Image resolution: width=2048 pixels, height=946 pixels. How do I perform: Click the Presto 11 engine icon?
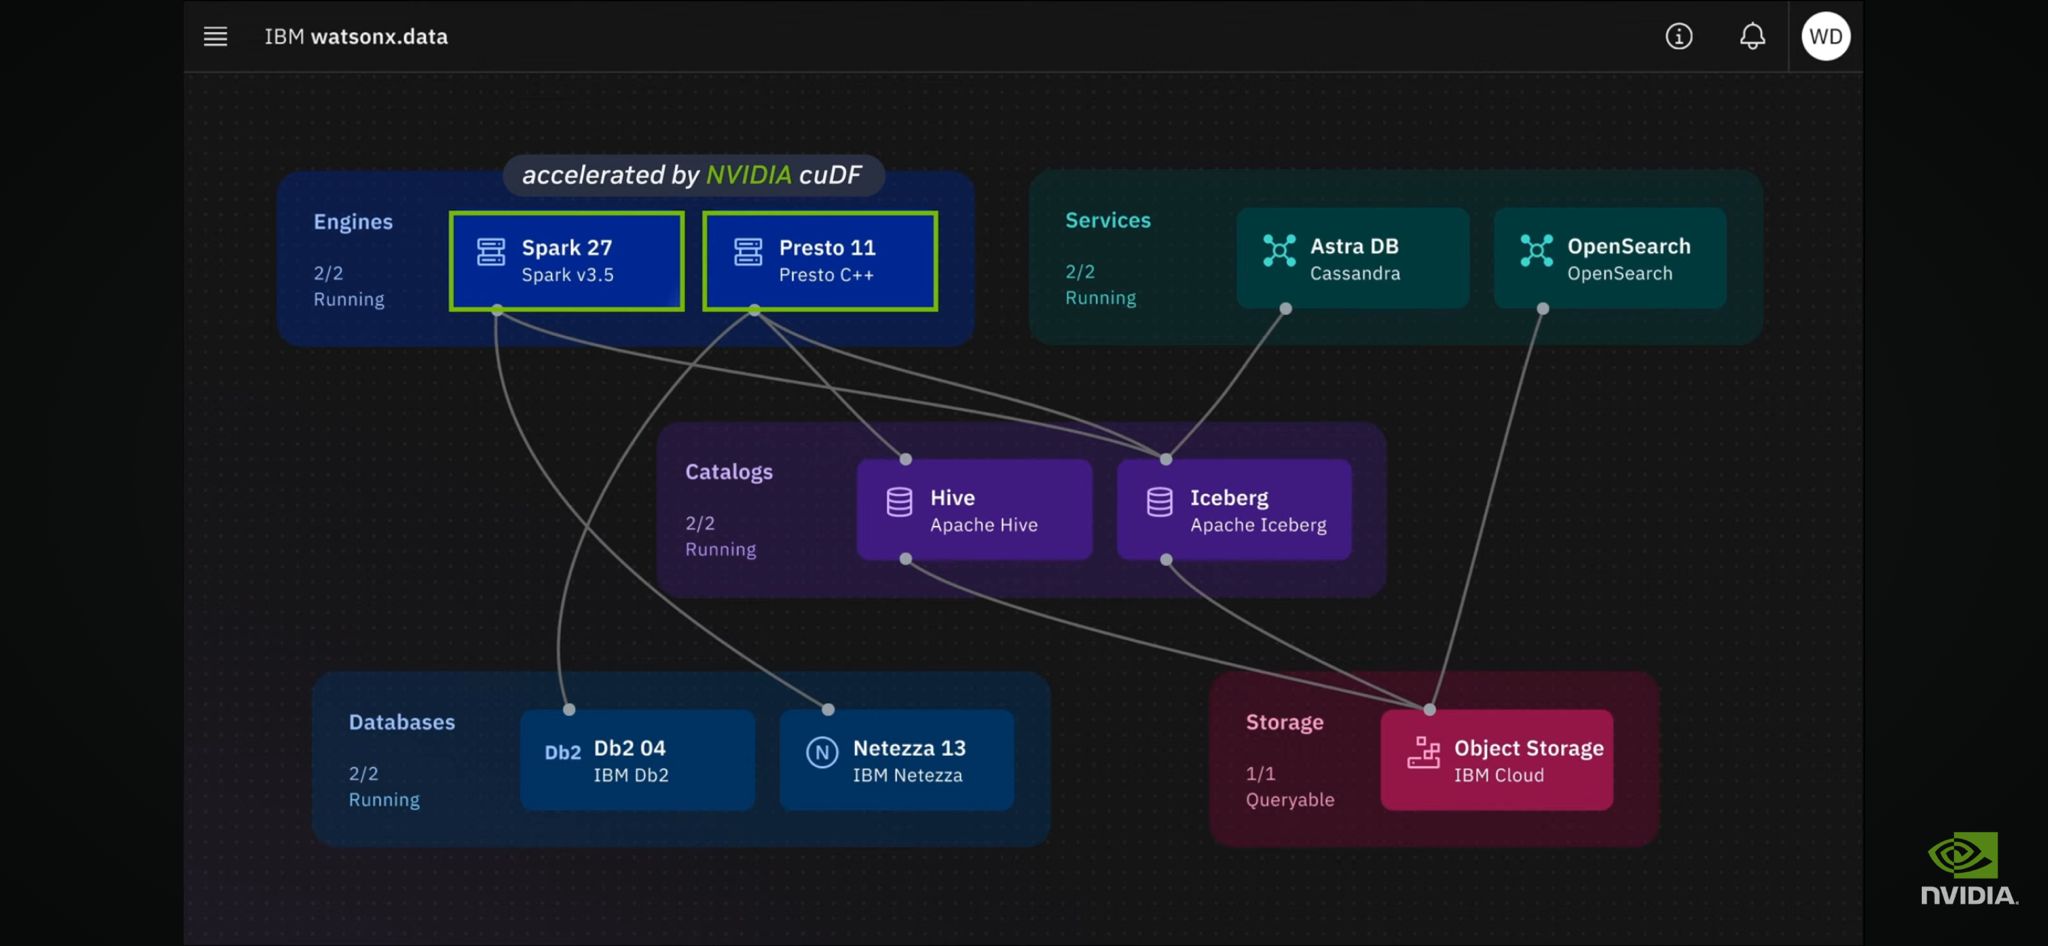[748, 252]
